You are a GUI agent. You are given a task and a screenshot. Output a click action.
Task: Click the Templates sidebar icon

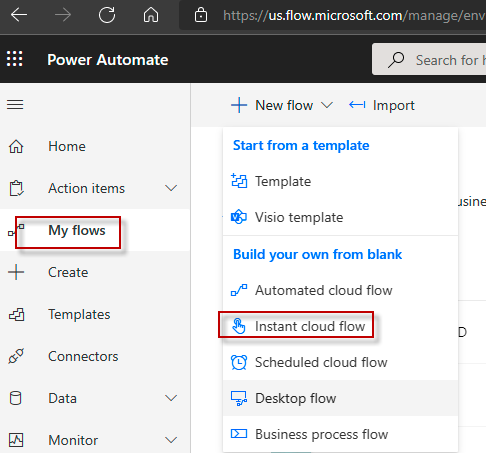[x=16, y=314]
